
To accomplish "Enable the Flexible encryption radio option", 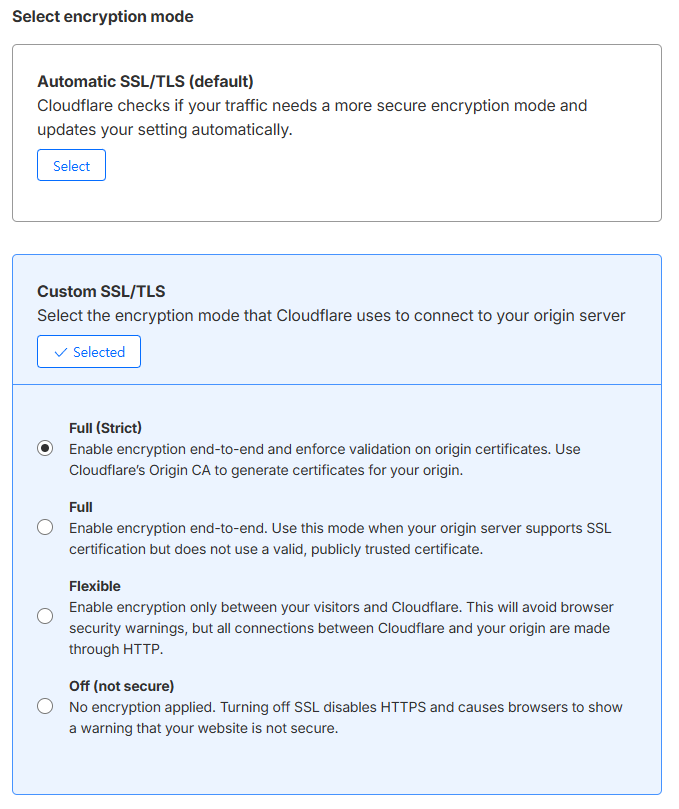I will point(45,617).
